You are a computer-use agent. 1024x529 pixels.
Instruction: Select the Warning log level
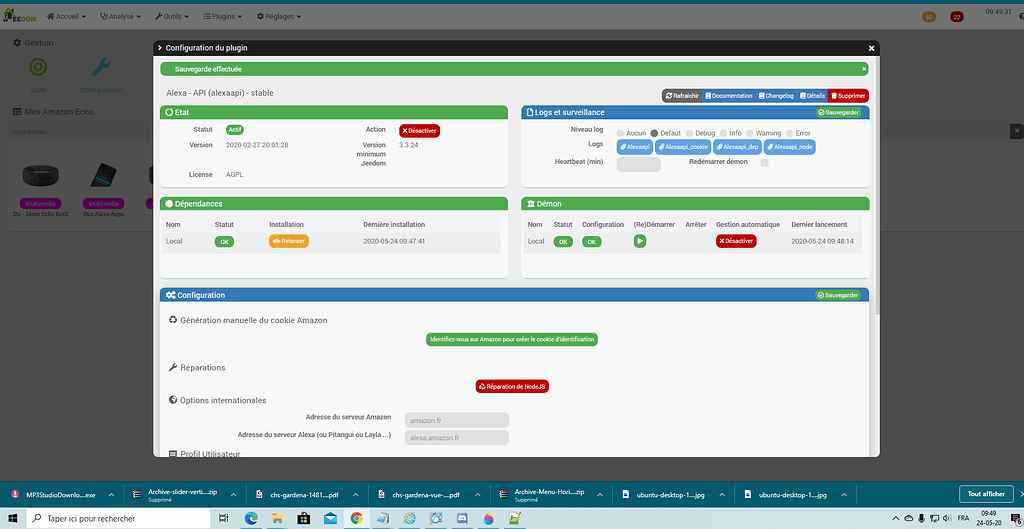tap(750, 133)
